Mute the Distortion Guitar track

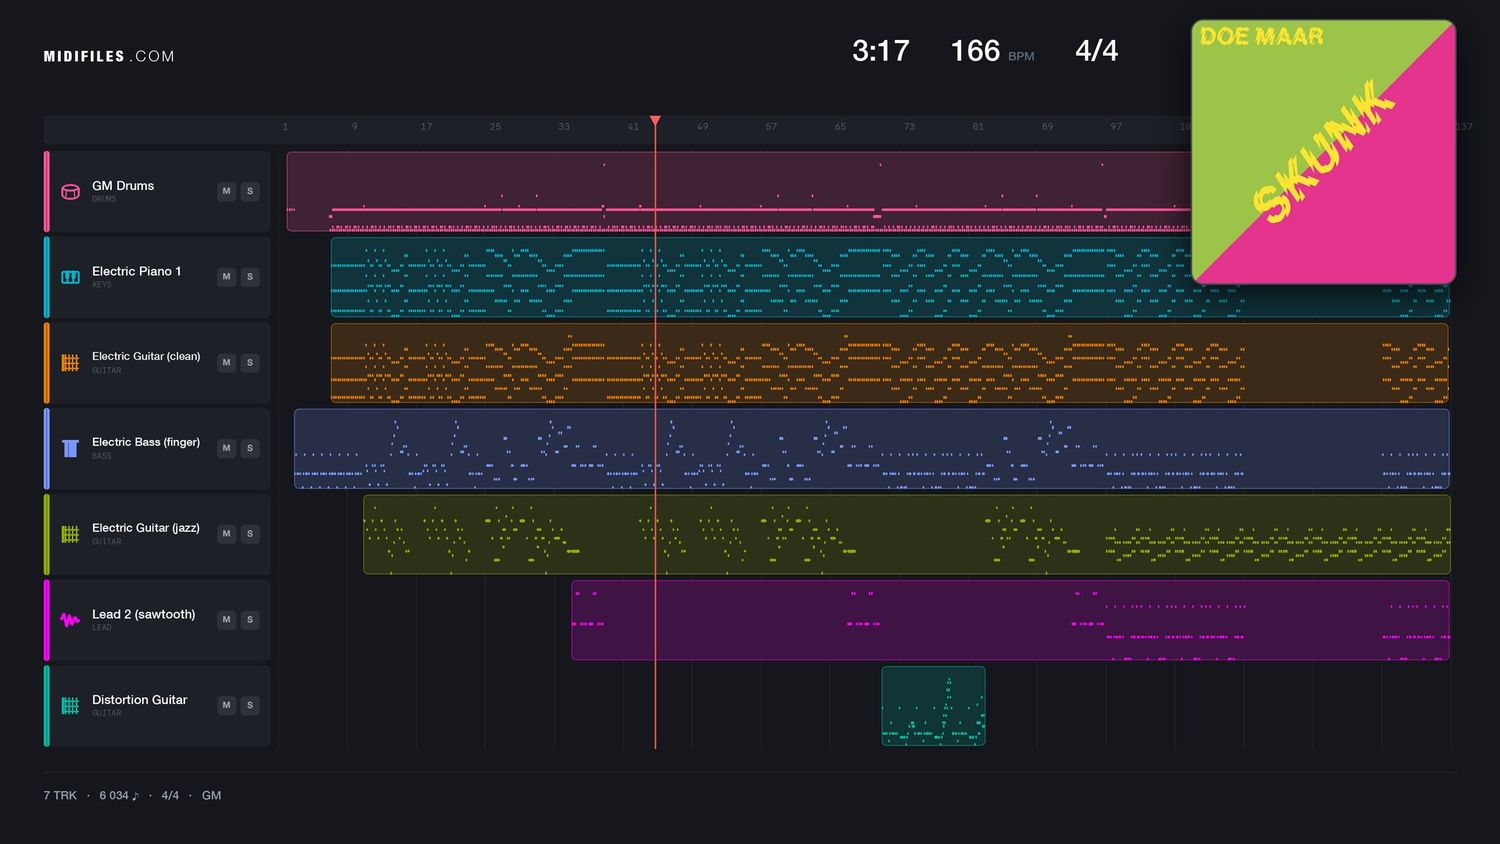point(226,706)
